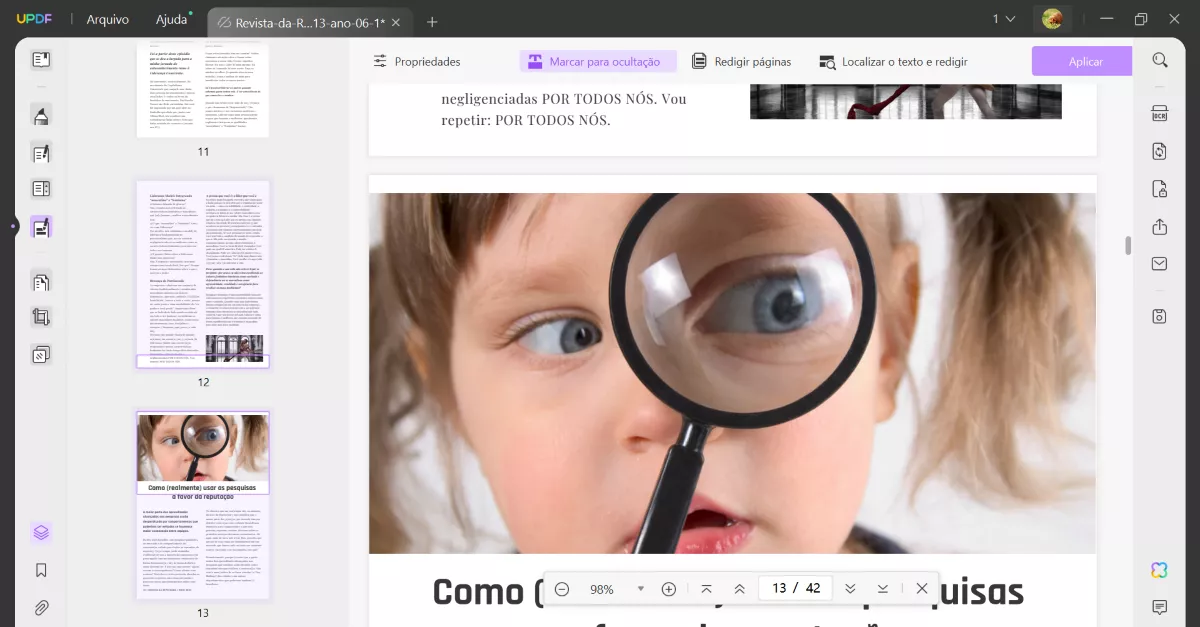Select the Crop Pages tool
Viewport: 1200px width, 627px height.
coord(40,316)
